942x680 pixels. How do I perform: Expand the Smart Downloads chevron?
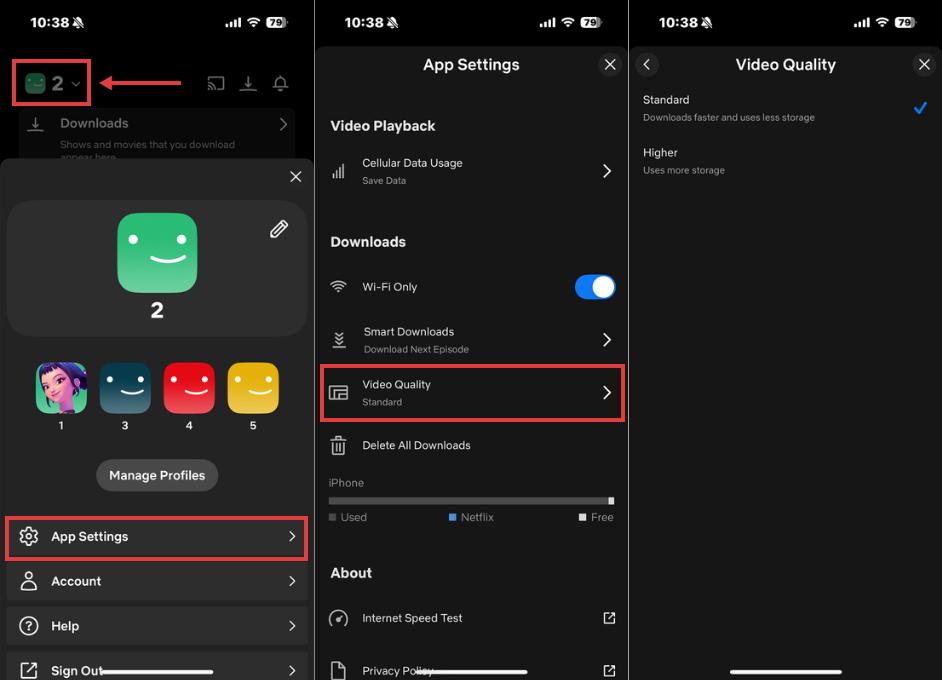607,340
